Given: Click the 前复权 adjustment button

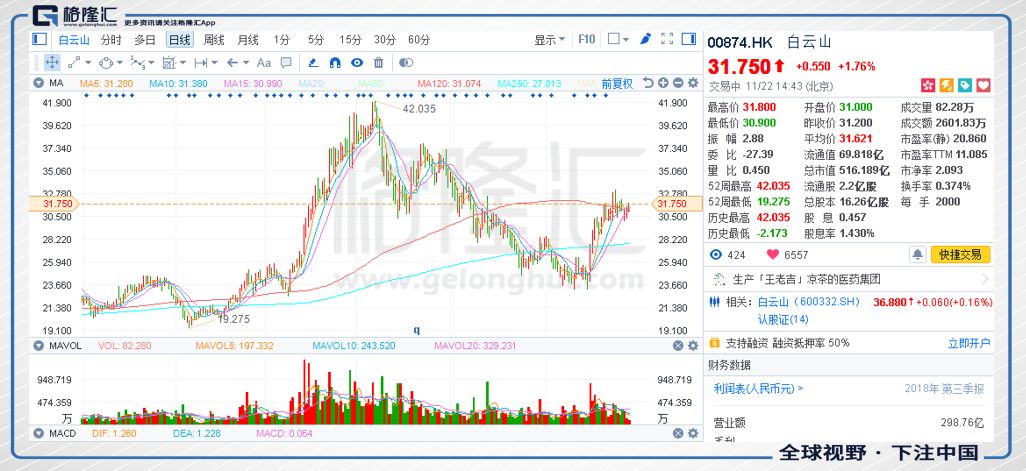Looking at the screenshot, I should (617, 83).
